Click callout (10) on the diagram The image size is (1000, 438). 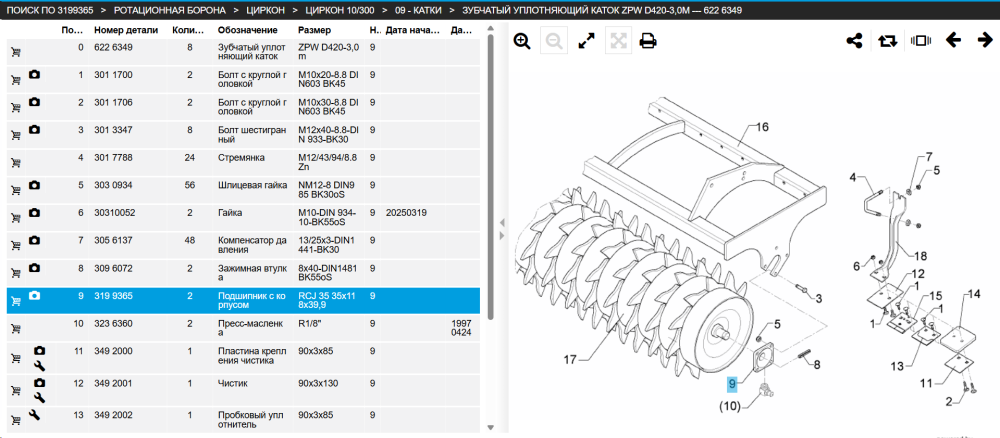tap(730, 405)
